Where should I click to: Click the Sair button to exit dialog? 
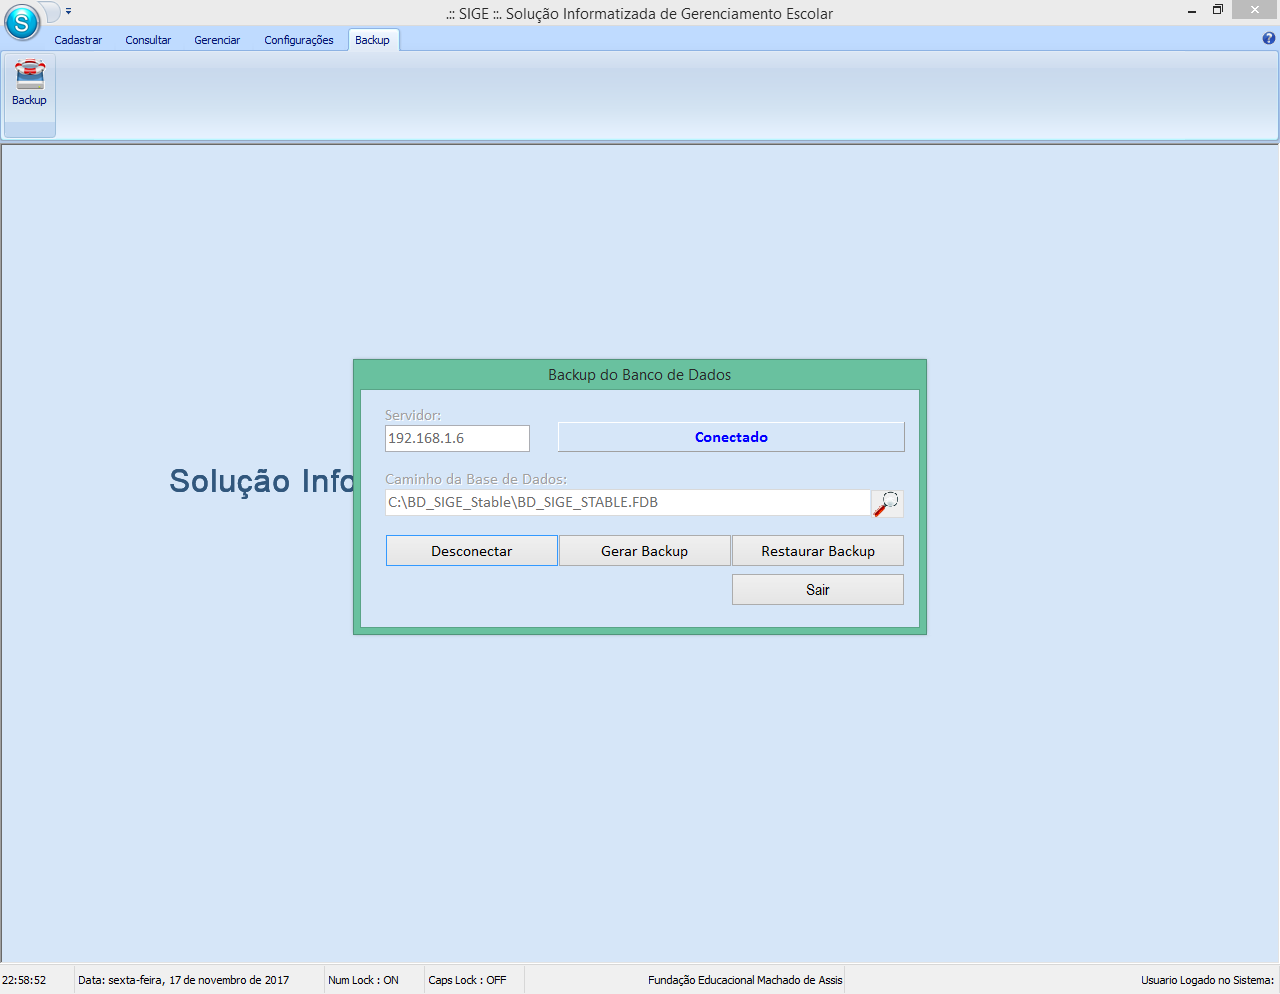pos(817,589)
